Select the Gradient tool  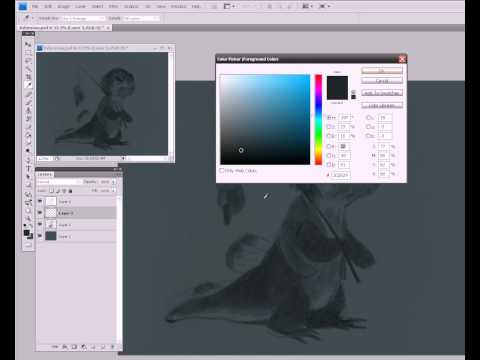(x=28, y=135)
